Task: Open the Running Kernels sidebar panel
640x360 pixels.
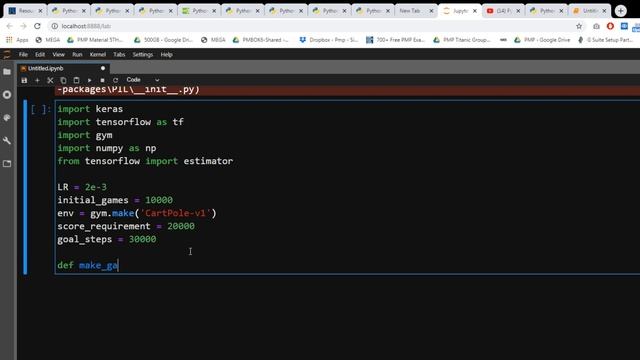Action: pyautogui.click(x=7, y=95)
